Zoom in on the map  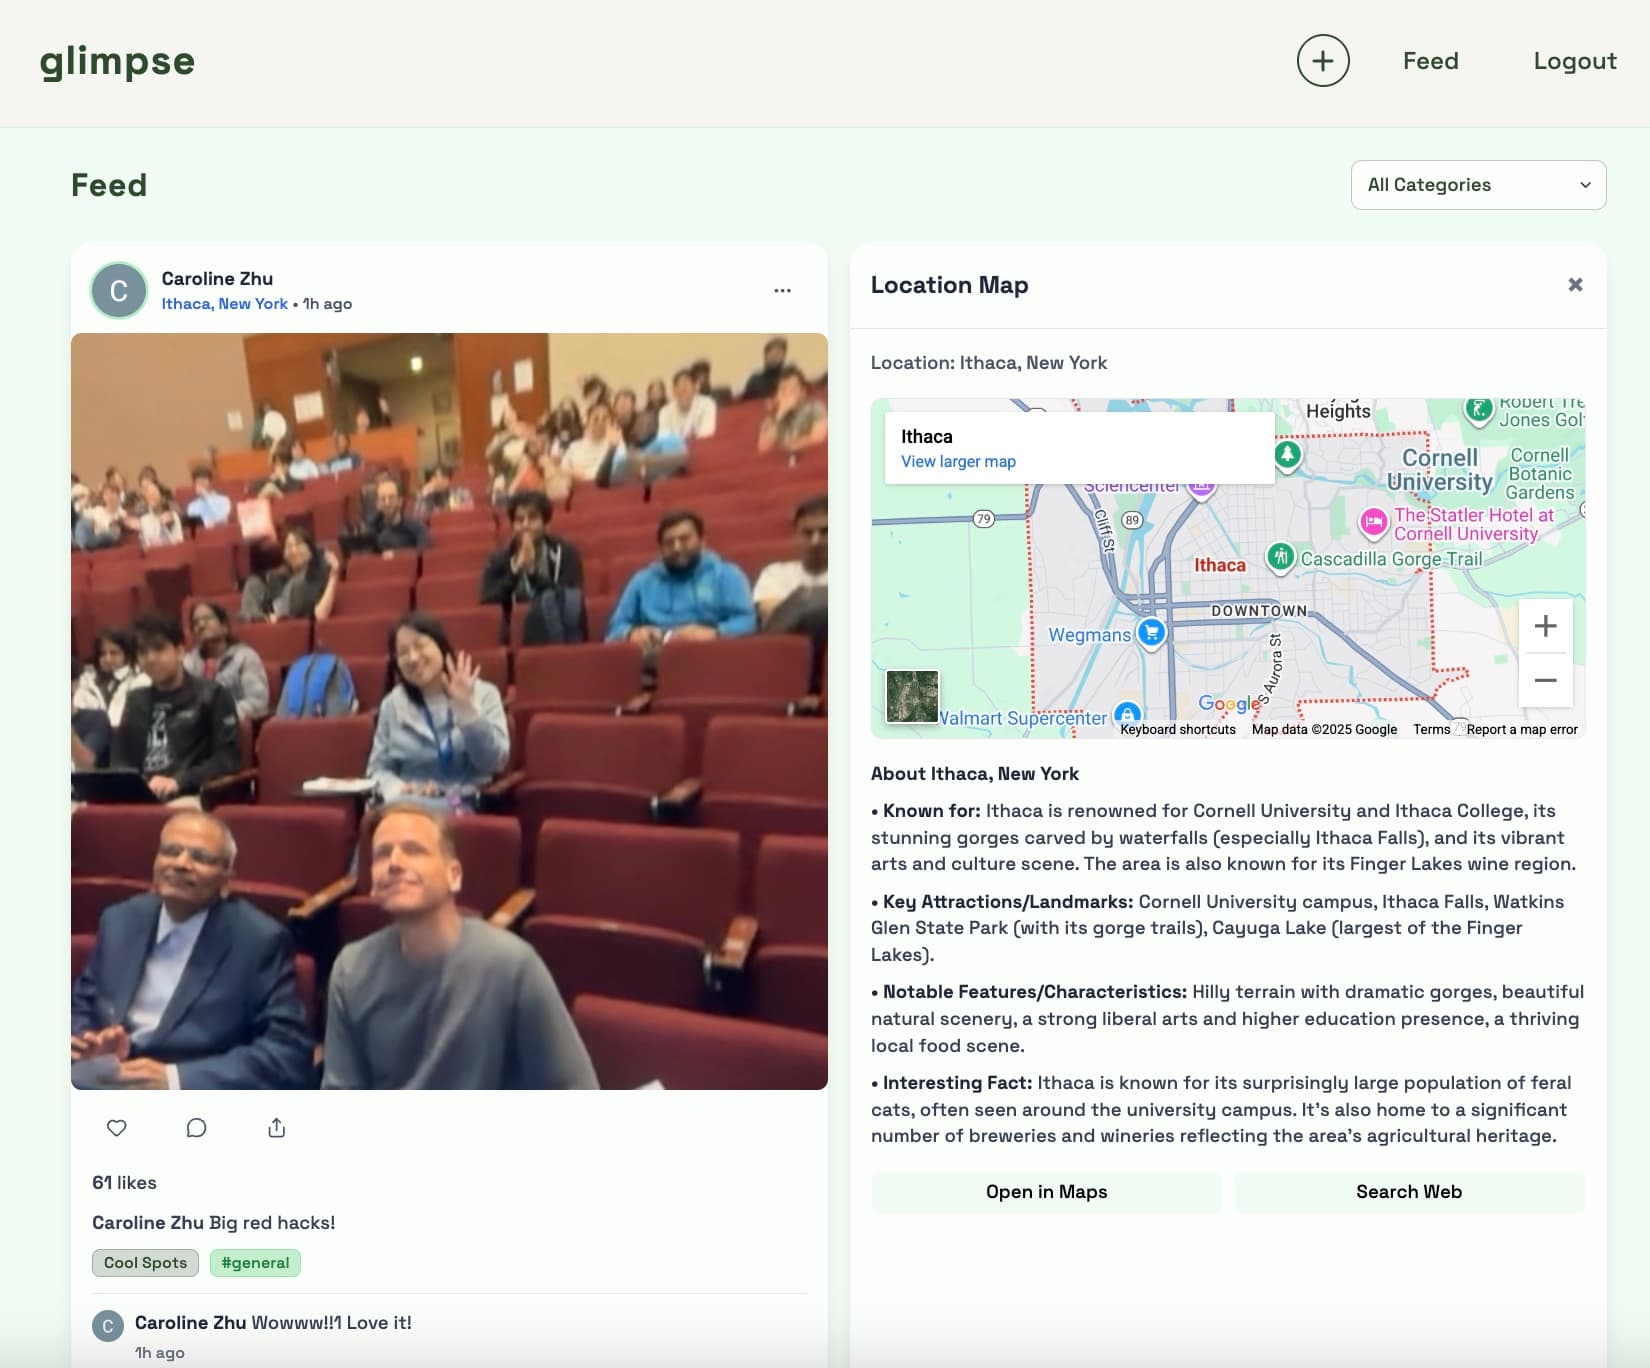tap(1545, 626)
